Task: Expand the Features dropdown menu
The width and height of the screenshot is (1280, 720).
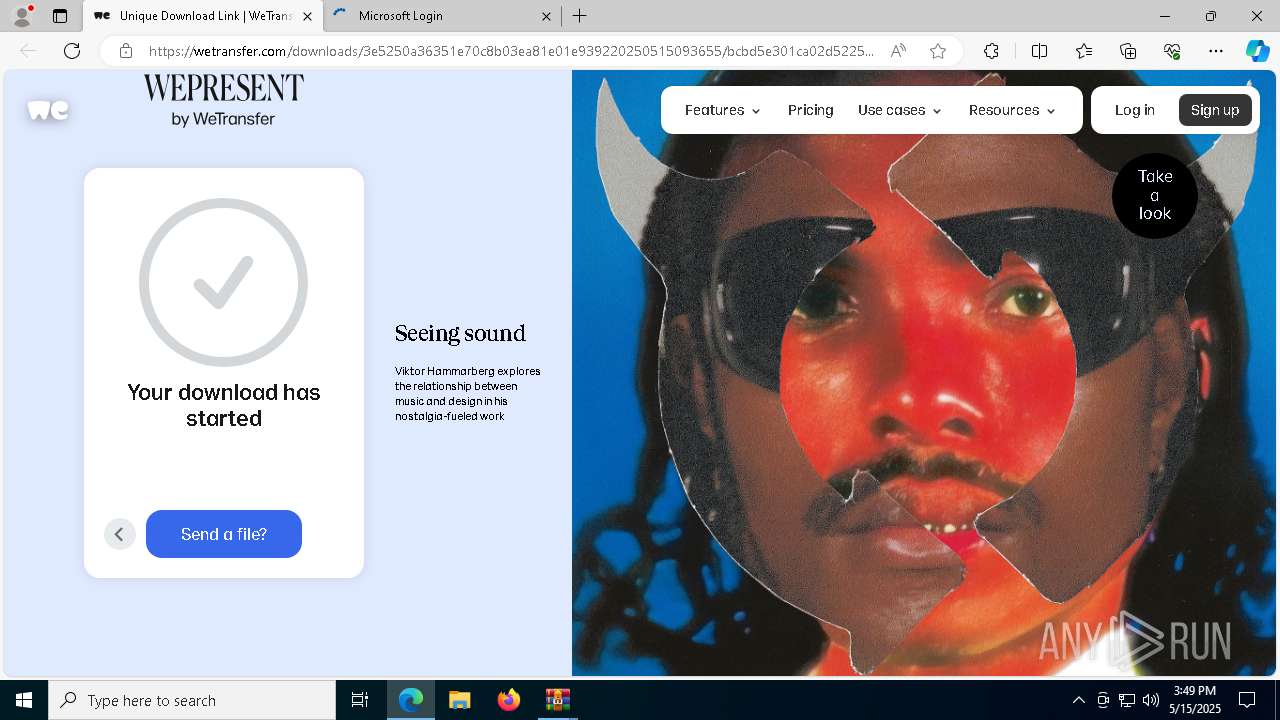Action: (x=722, y=110)
